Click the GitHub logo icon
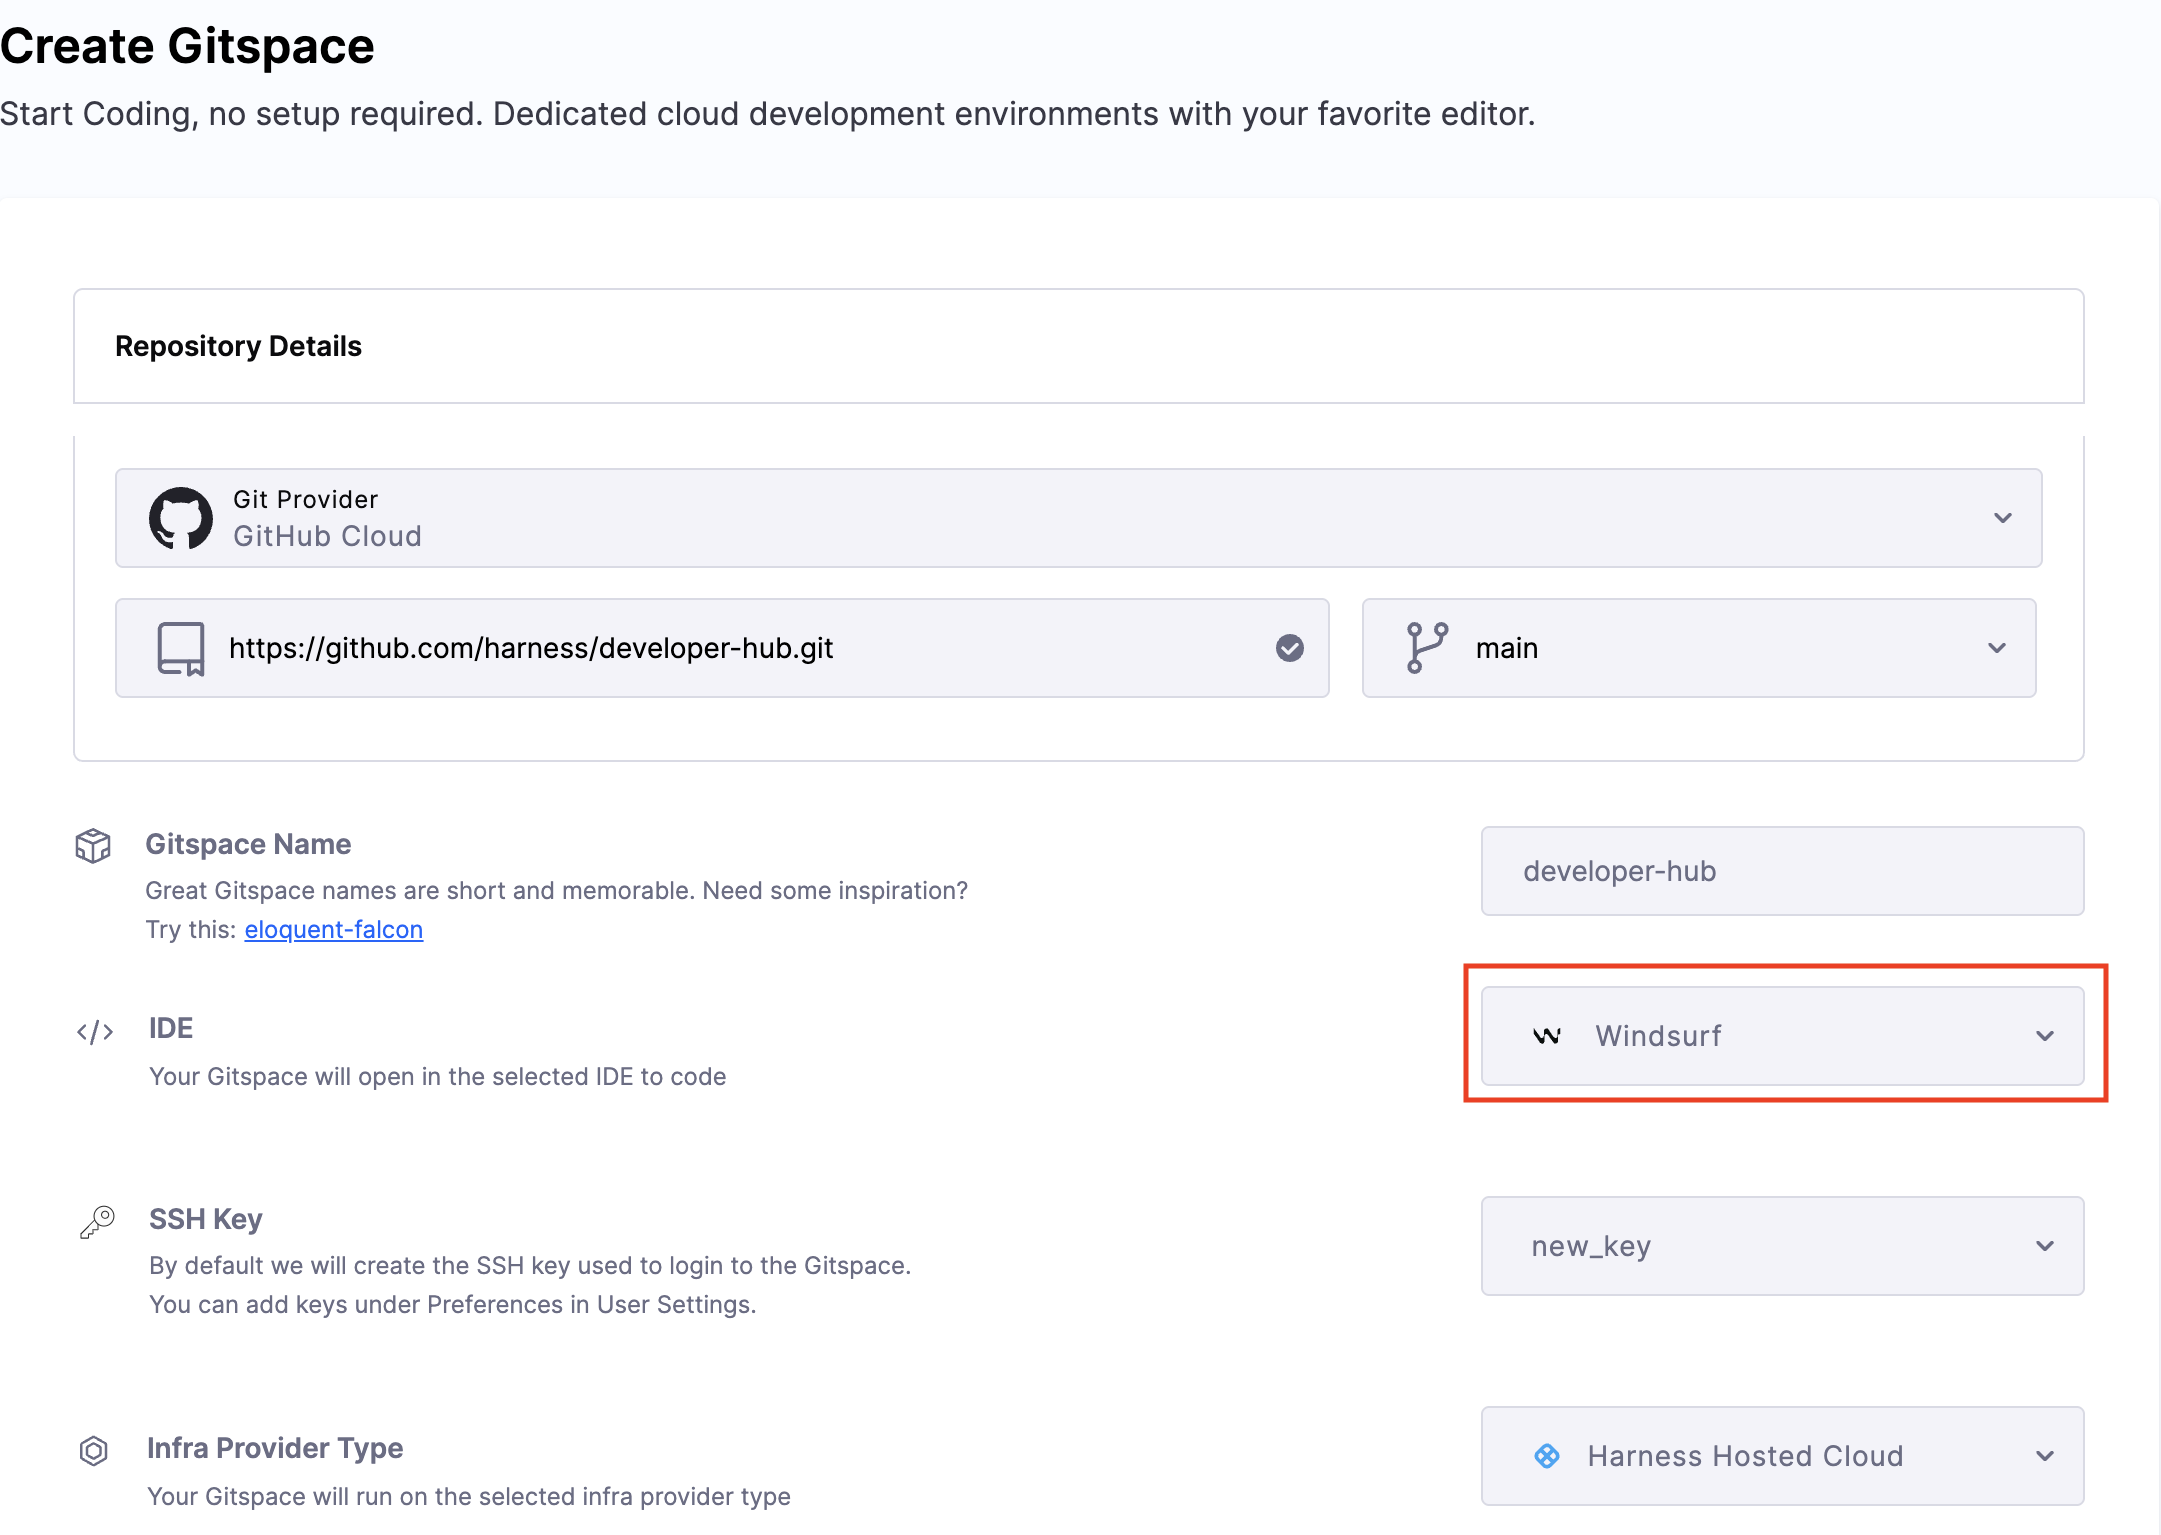 tap(180, 518)
